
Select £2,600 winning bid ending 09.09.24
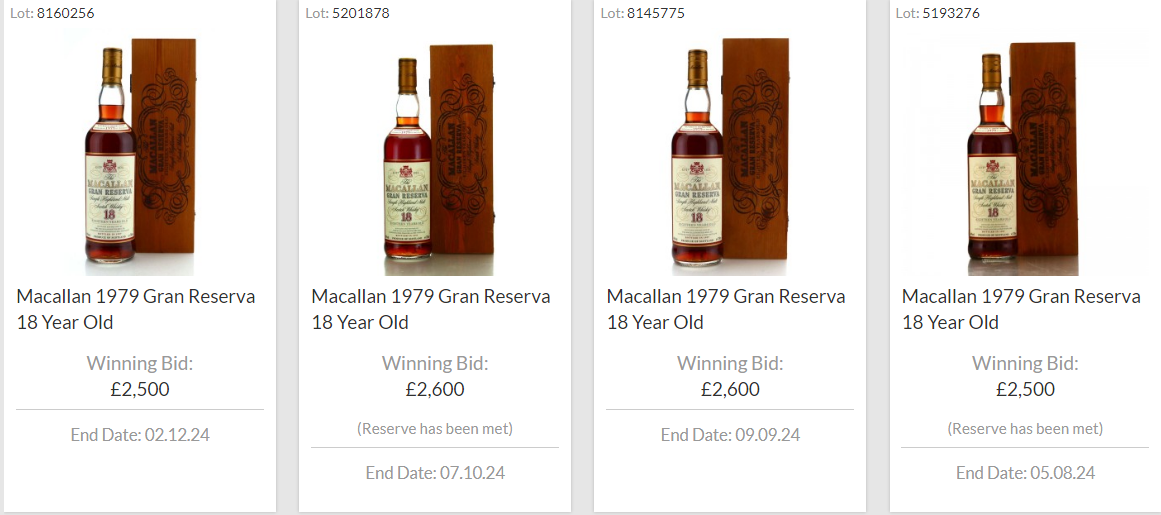click(730, 389)
